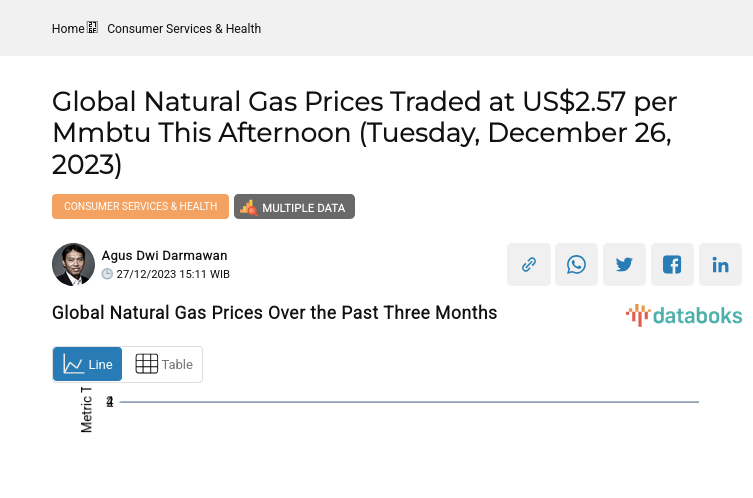753x498 pixels.
Task: Click the orange Consumer Services & Health tag
Action: point(140,207)
